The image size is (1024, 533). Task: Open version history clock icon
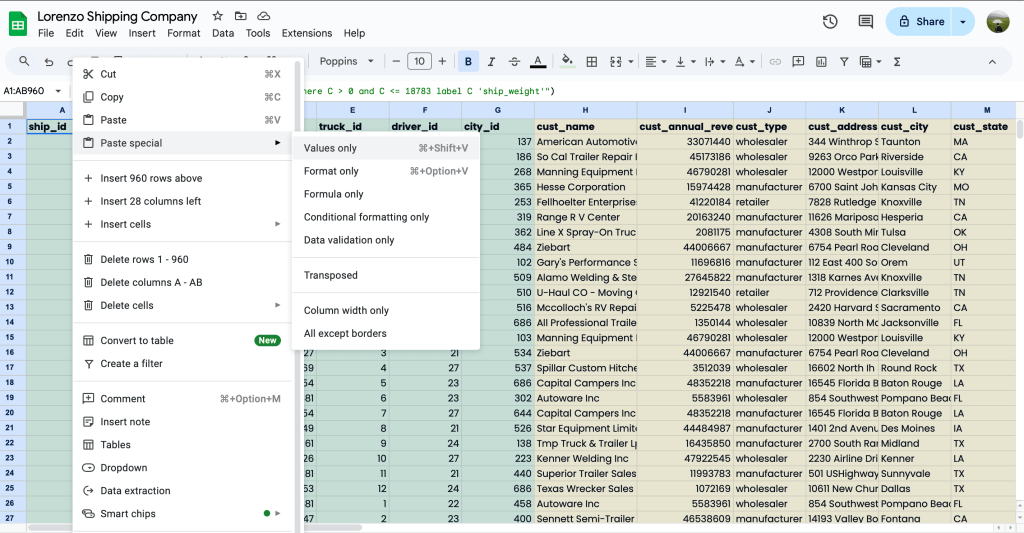tap(830, 21)
